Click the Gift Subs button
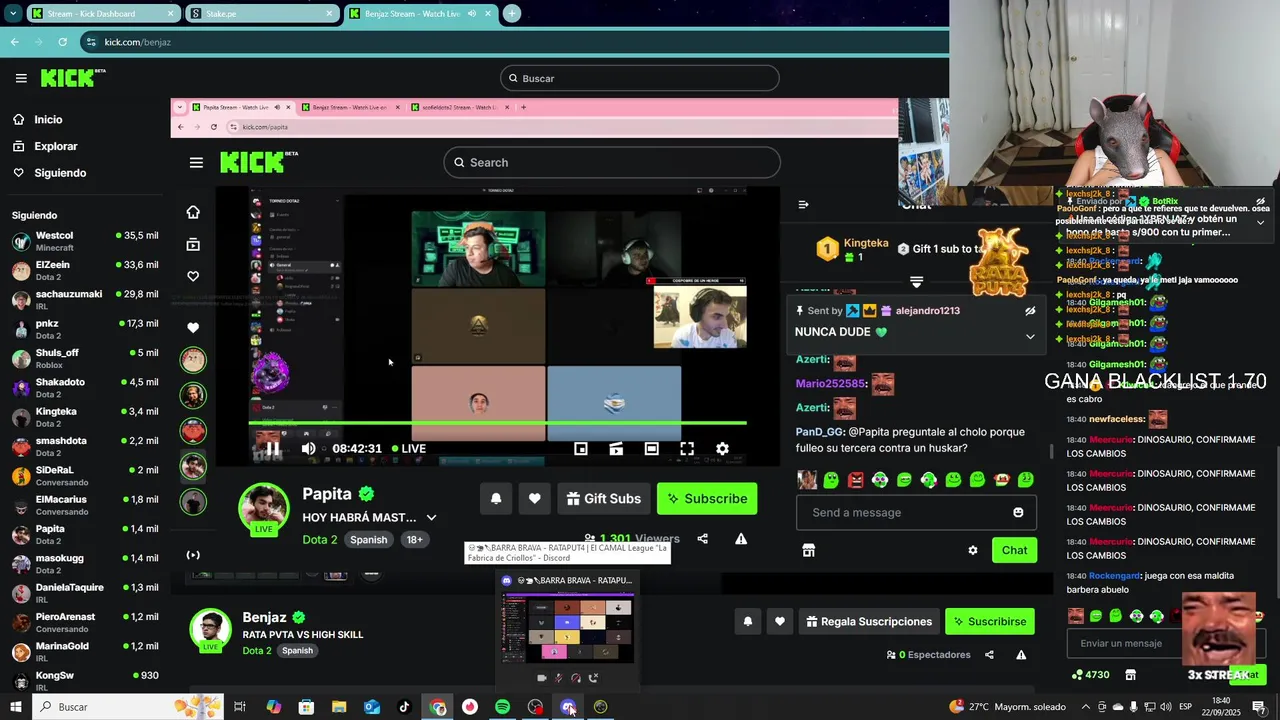Viewport: 1280px width, 720px height. 604,498
